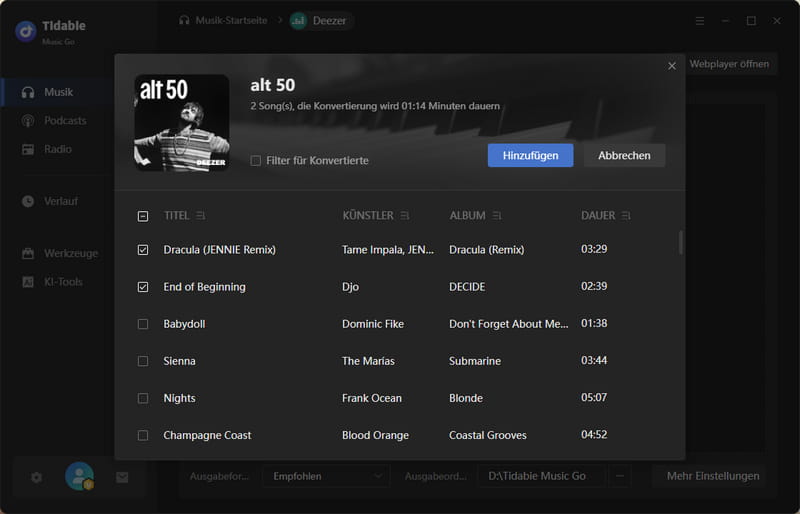
Task: Open Mehr Einstellungen
Action: tap(713, 476)
